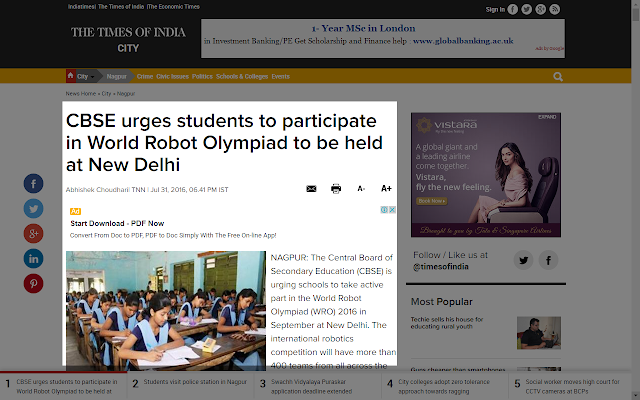Open the Crime section tab
Screen dimensions: 640x400
(145, 76)
